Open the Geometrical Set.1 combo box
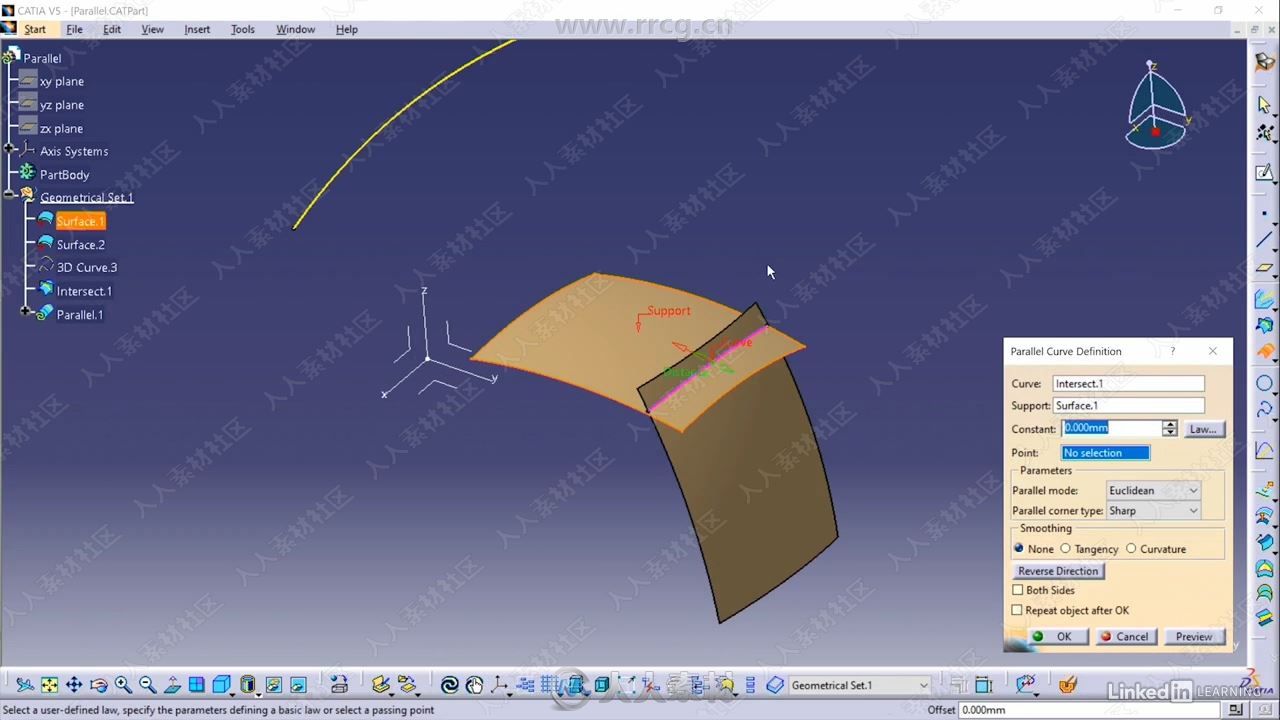The height and width of the screenshot is (720, 1280). (859, 685)
